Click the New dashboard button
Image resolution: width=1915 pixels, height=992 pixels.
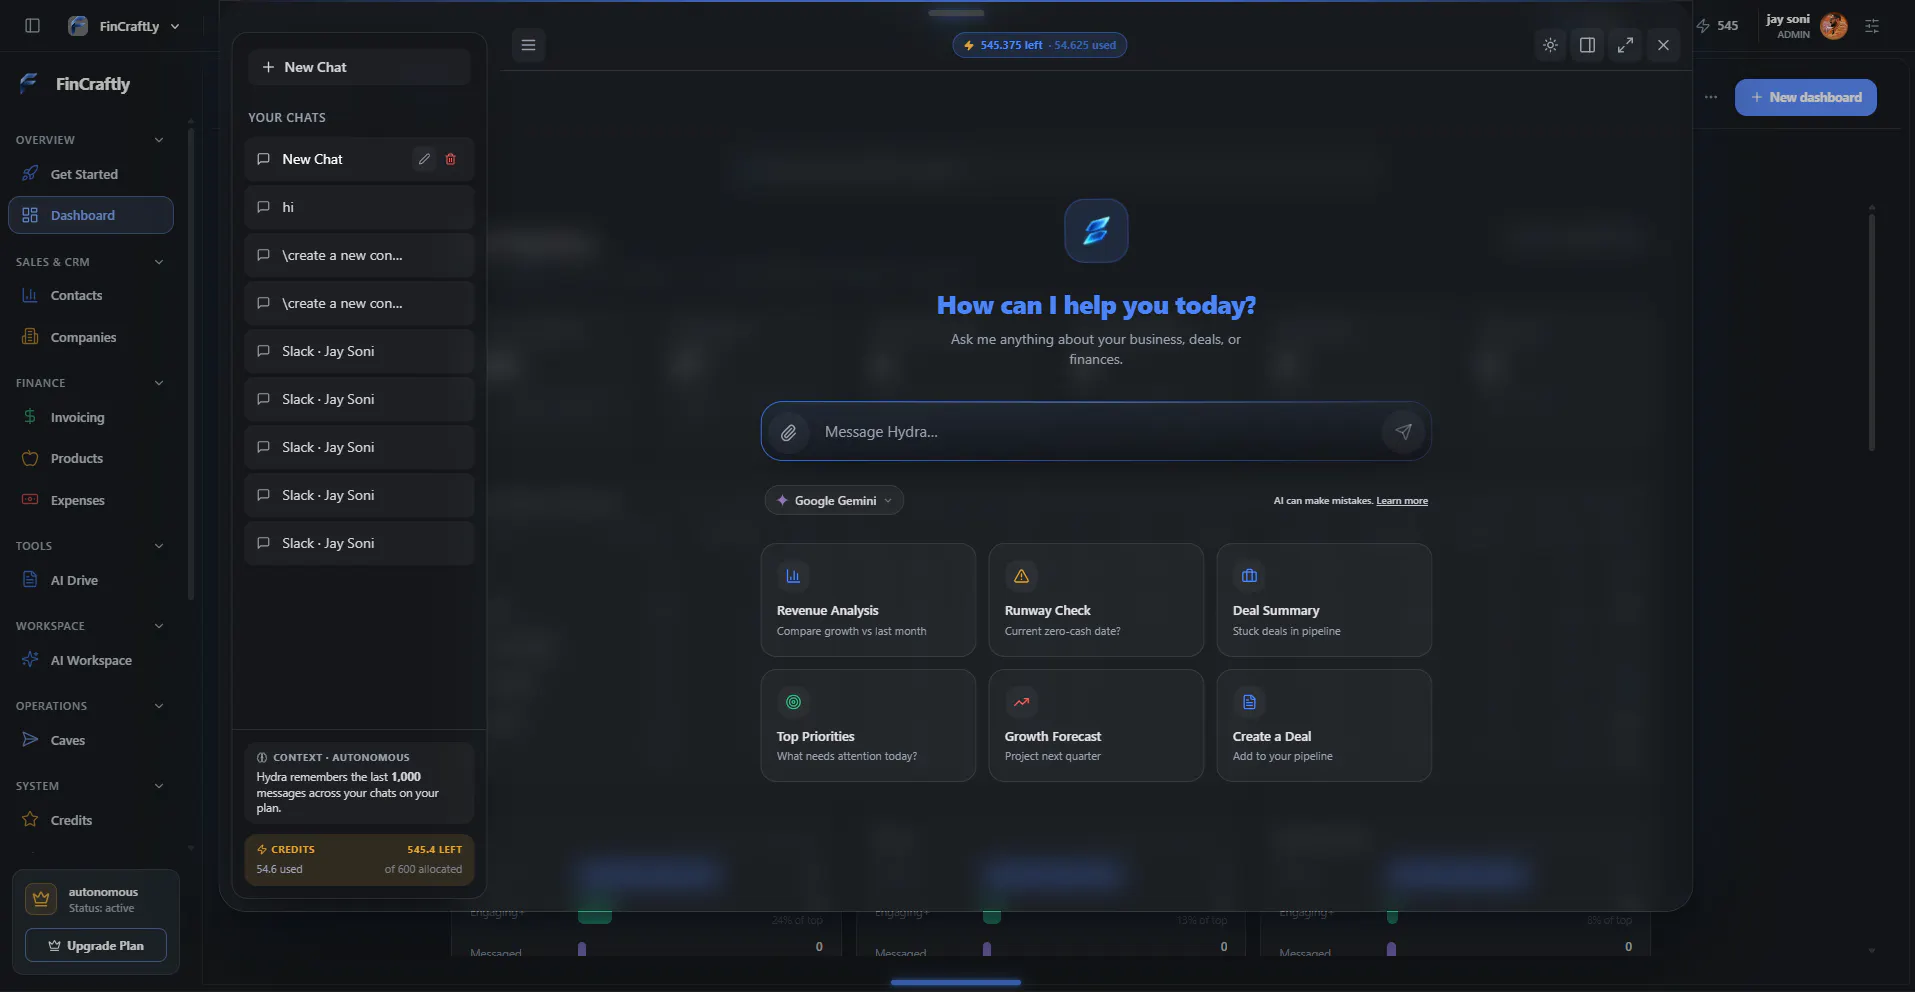[1805, 97]
